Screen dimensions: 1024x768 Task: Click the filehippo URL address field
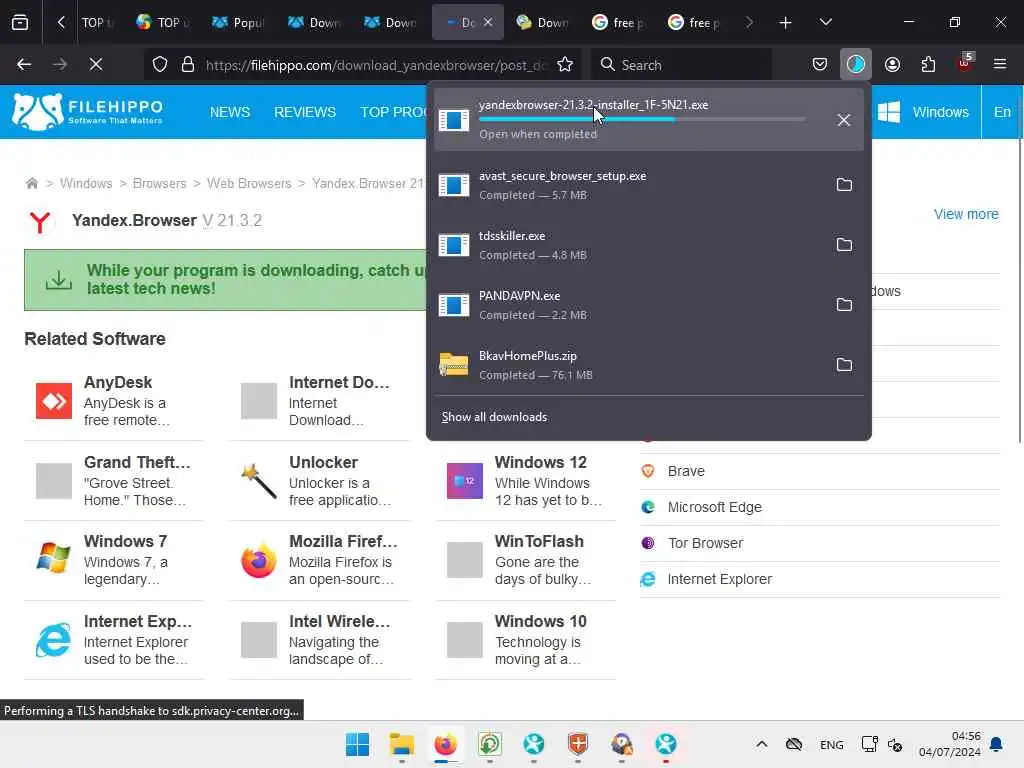coord(376,65)
